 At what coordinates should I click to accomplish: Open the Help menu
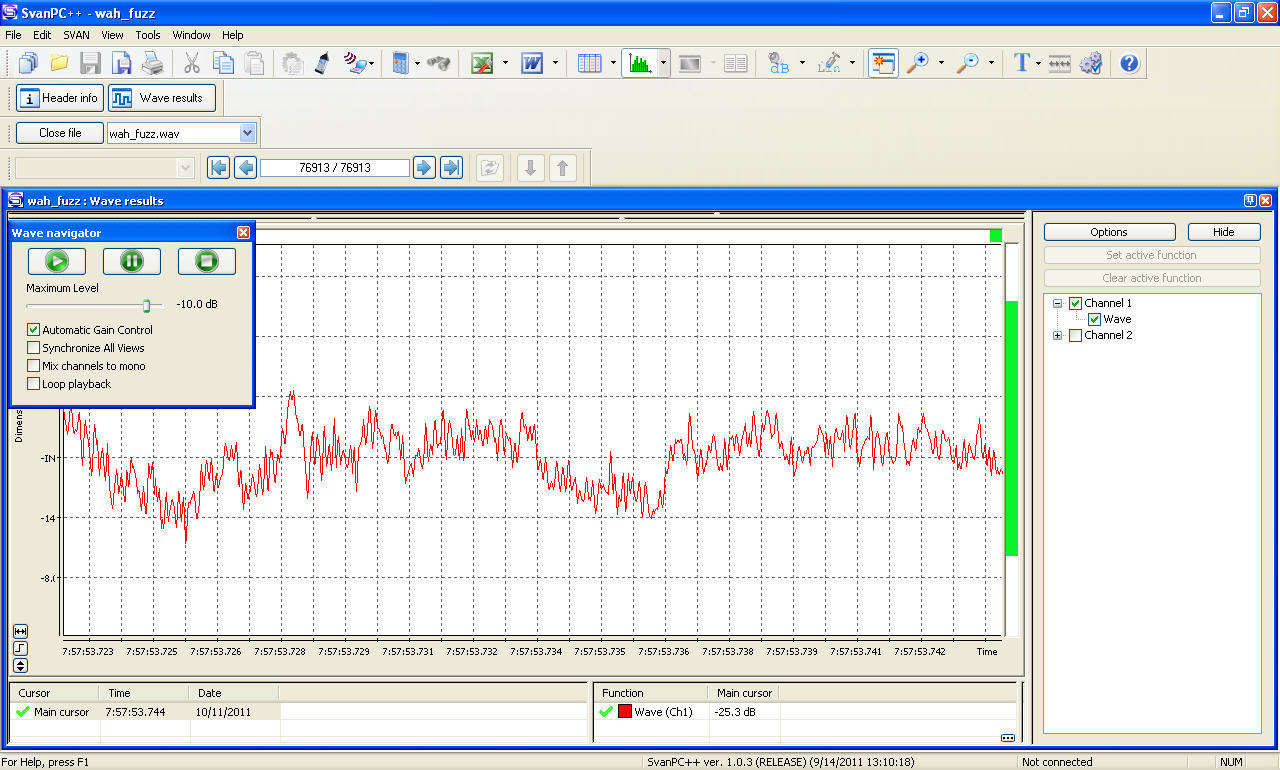point(233,35)
